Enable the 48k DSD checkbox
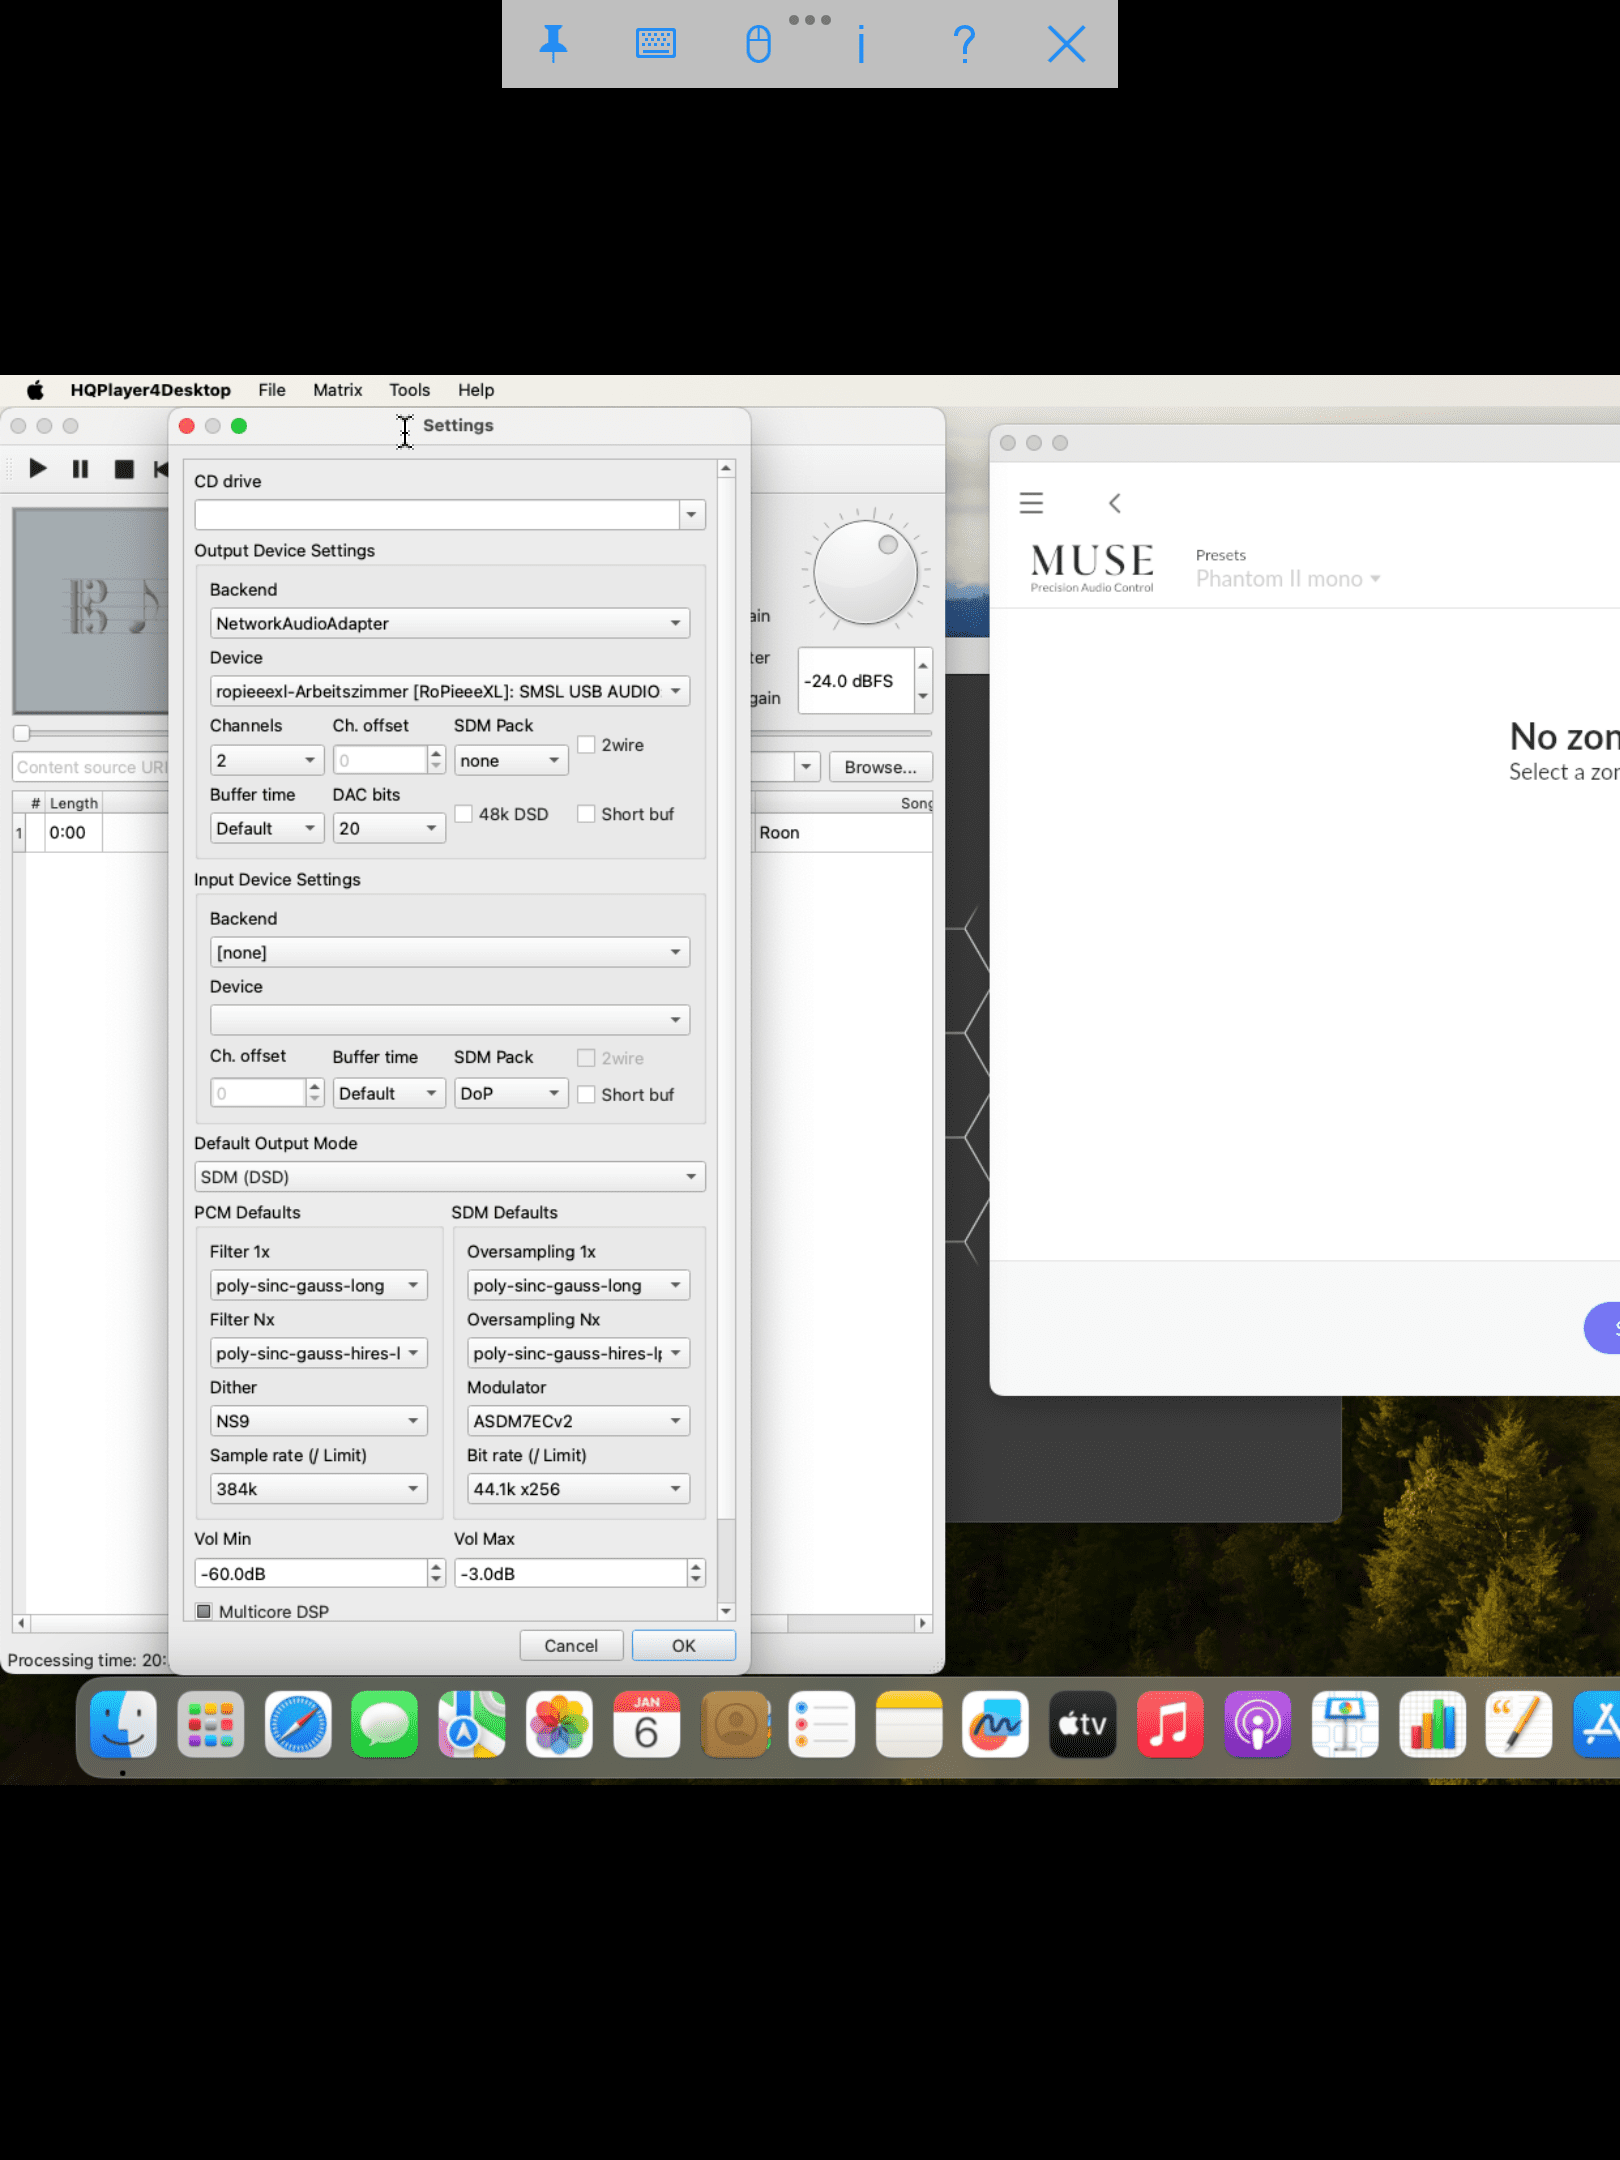Viewport: 1620px width, 2160px height. [x=464, y=814]
